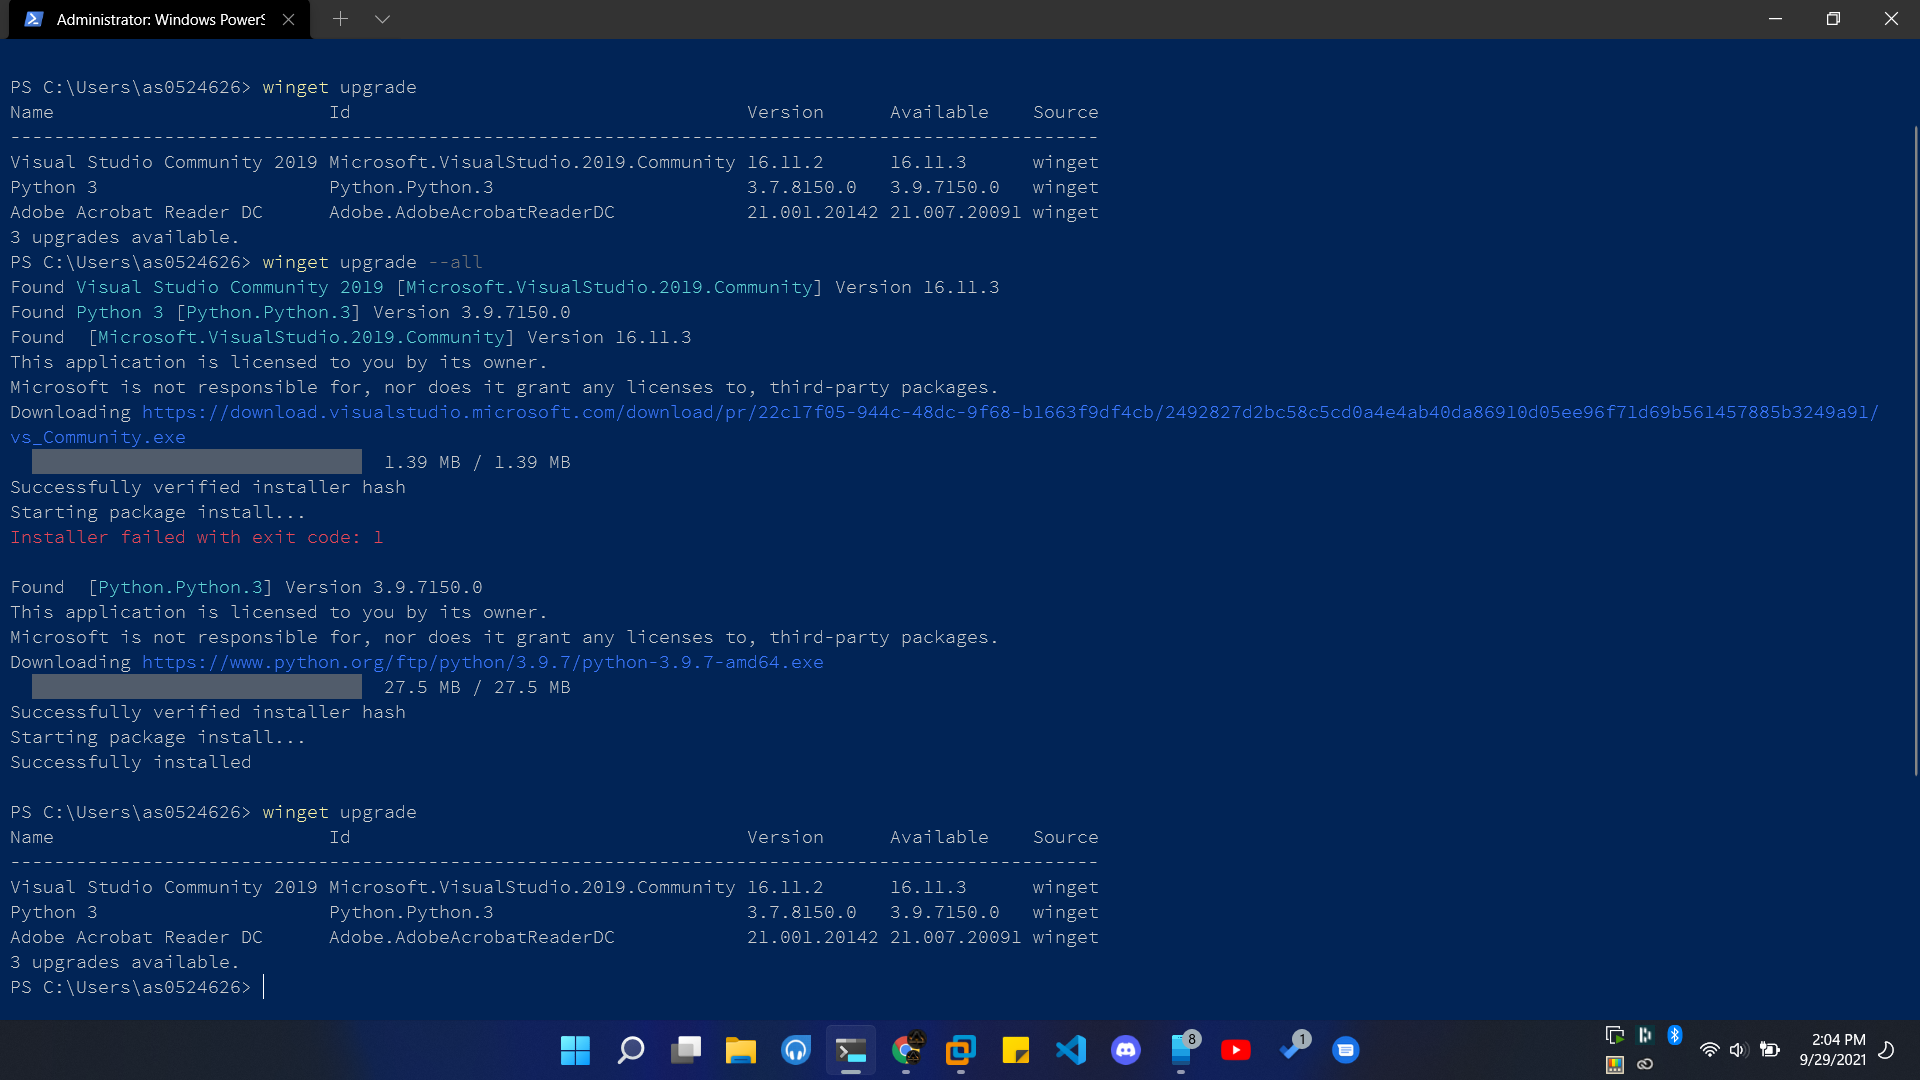Click the 'winget upgrade --all' command text
Viewport: 1920px width, 1080px height.
(372, 262)
